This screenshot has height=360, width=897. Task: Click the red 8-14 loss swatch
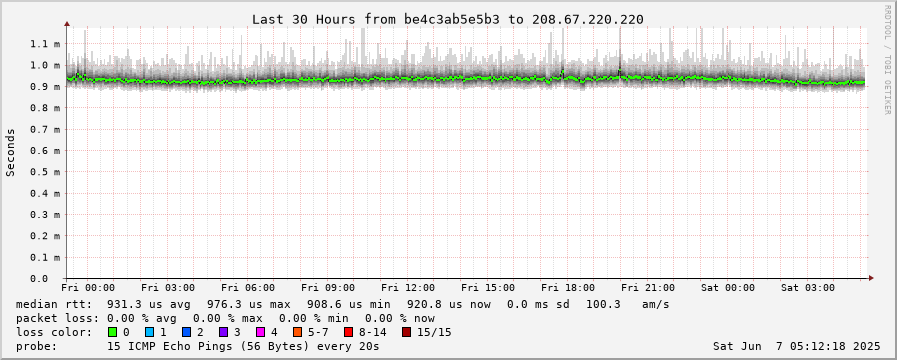tap(348, 332)
